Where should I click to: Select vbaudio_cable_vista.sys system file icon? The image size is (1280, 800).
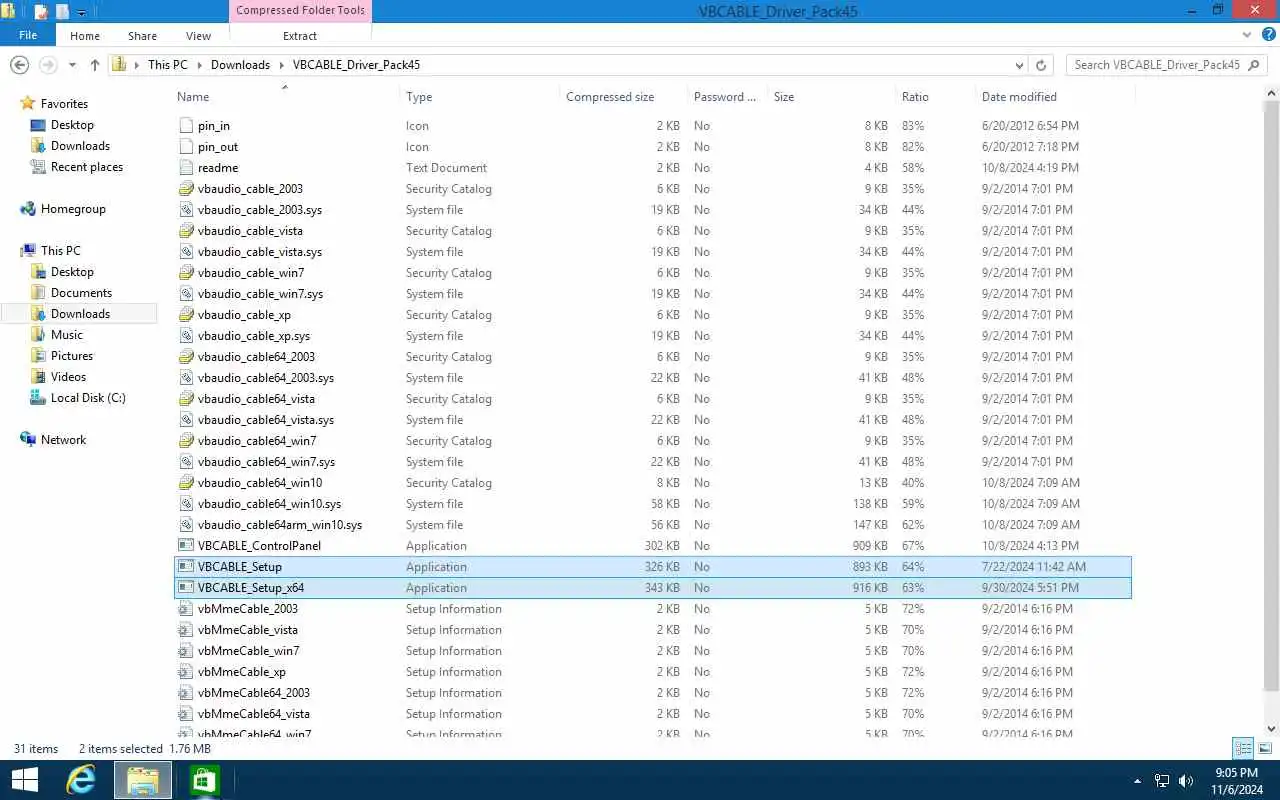[x=186, y=252]
